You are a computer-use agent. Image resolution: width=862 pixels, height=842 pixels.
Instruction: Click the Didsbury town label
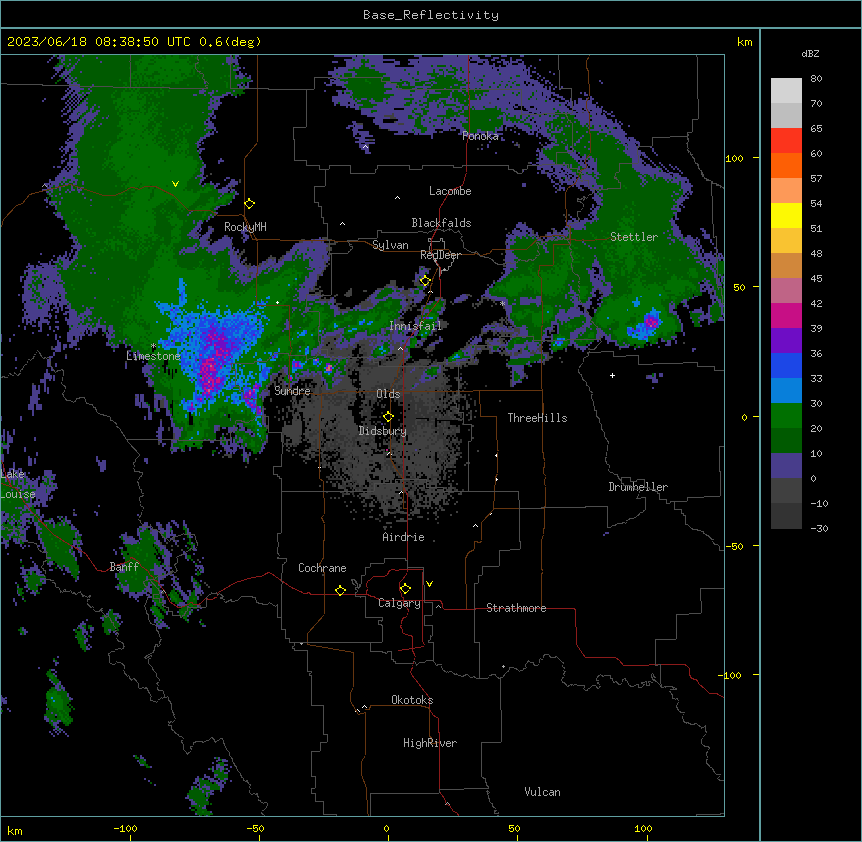click(383, 431)
